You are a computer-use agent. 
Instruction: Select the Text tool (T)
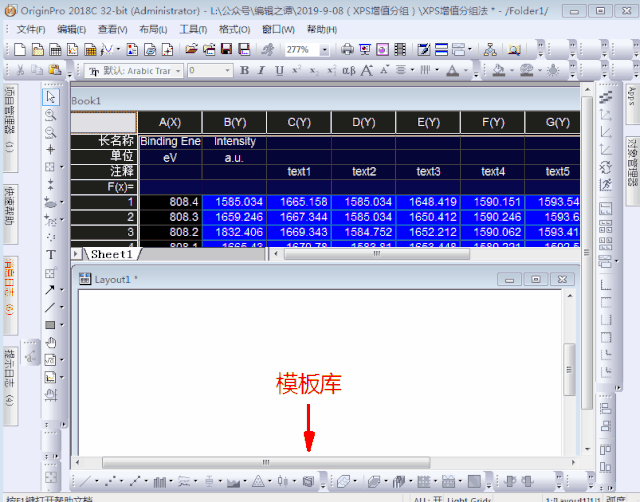click(x=51, y=255)
